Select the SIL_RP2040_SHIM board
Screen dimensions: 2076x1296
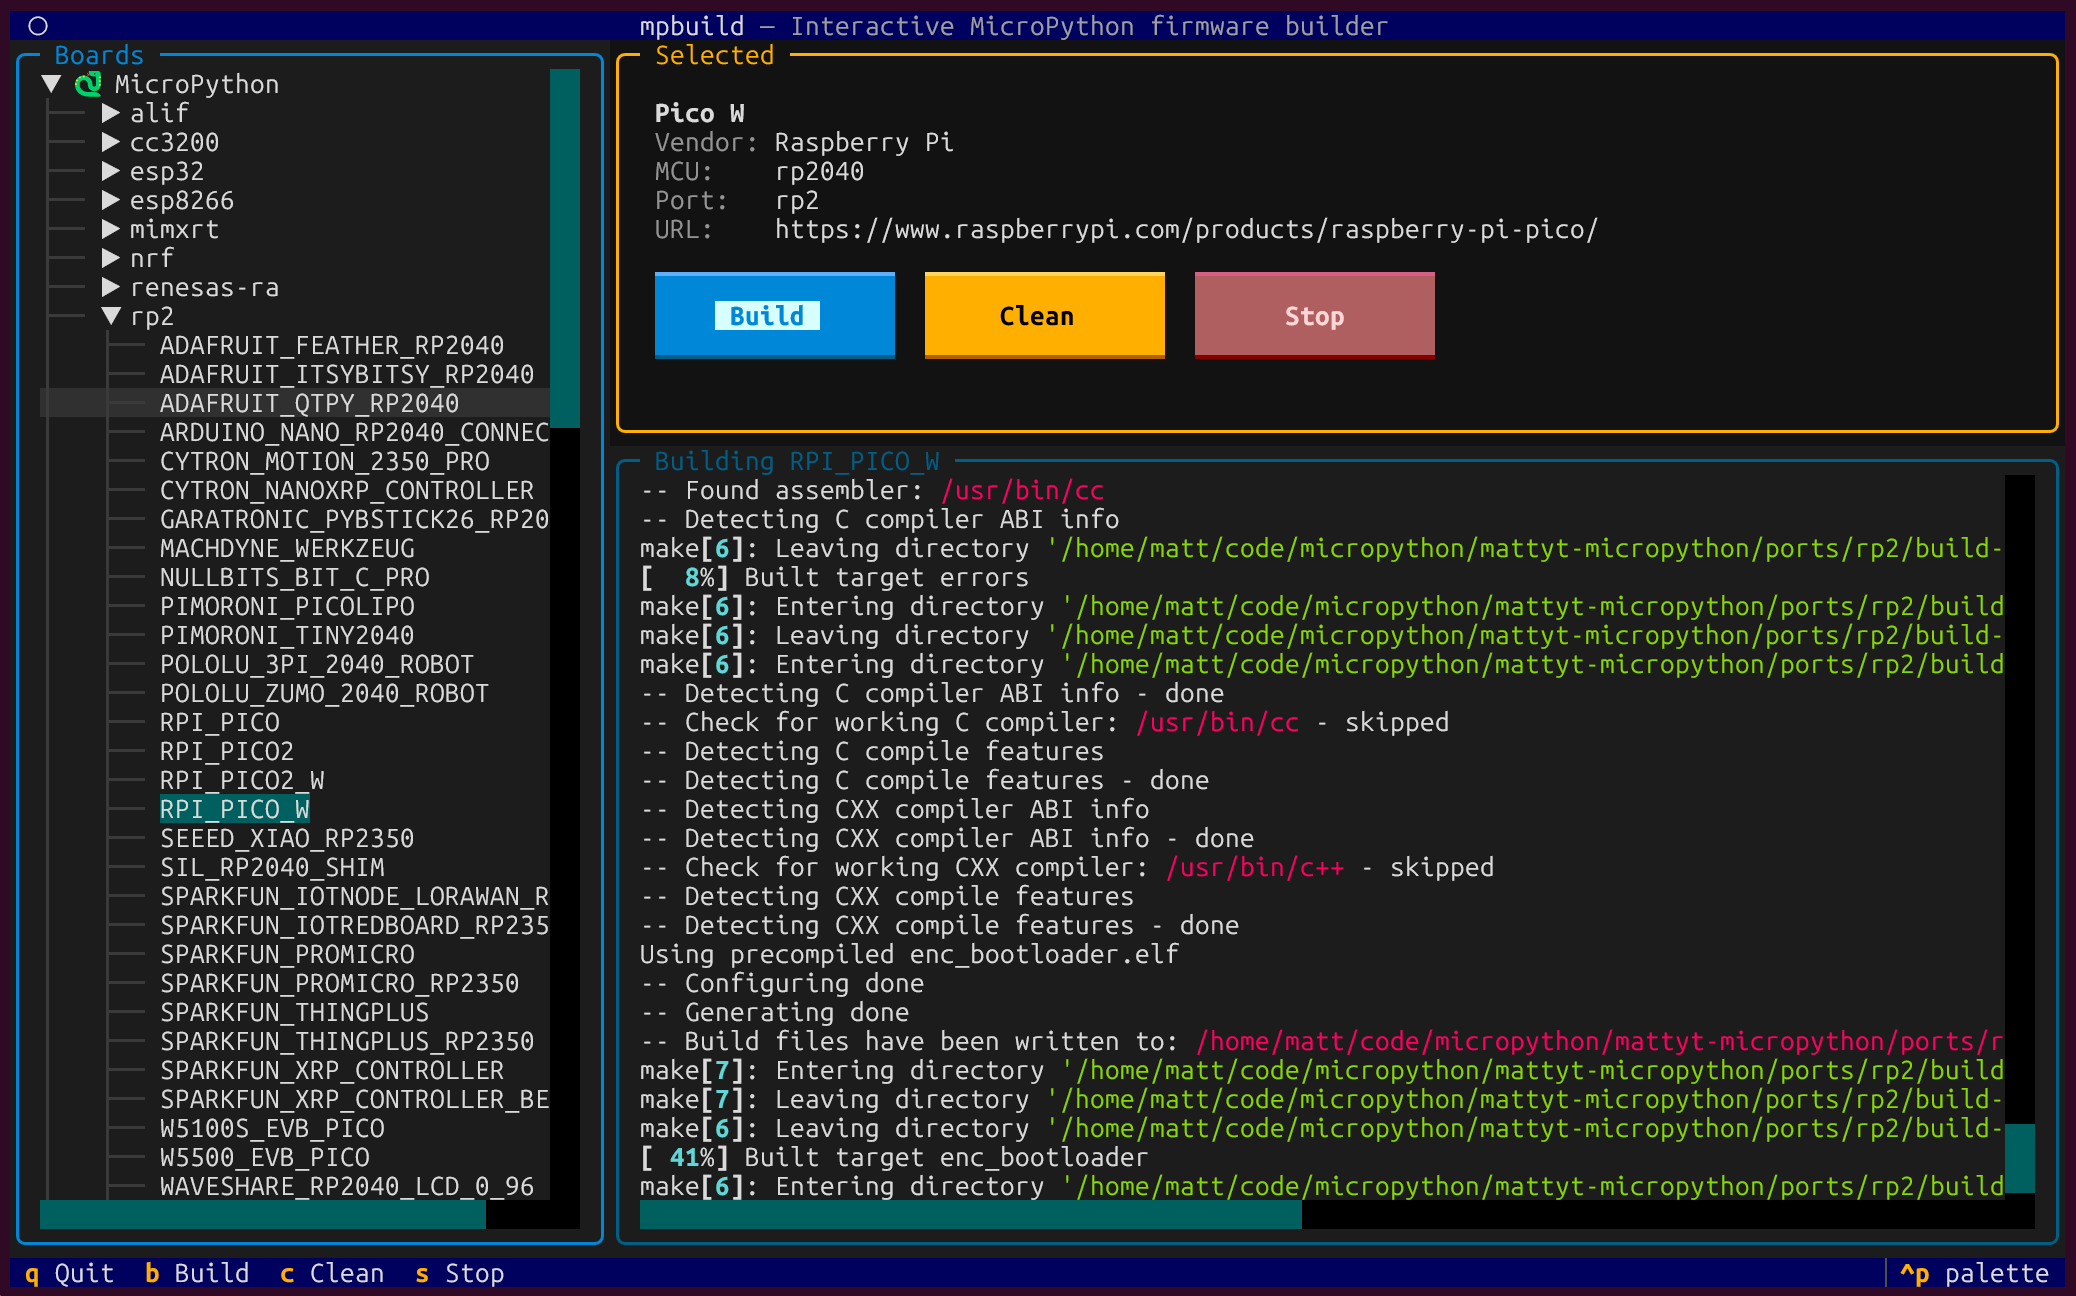pyautogui.click(x=272, y=867)
